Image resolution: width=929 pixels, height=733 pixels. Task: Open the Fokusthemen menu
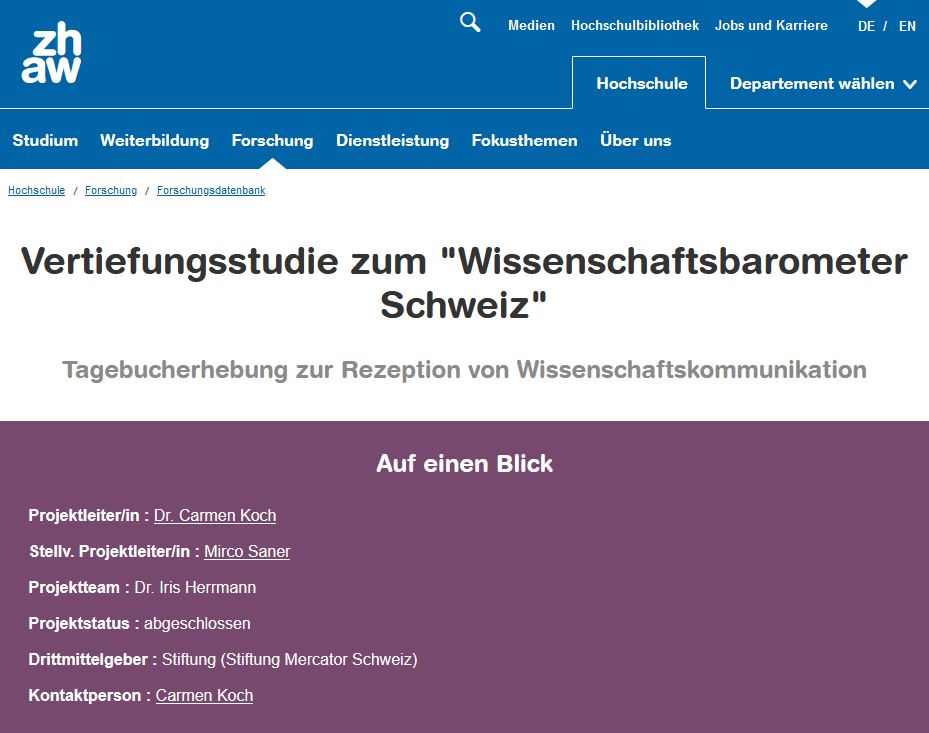click(524, 141)
